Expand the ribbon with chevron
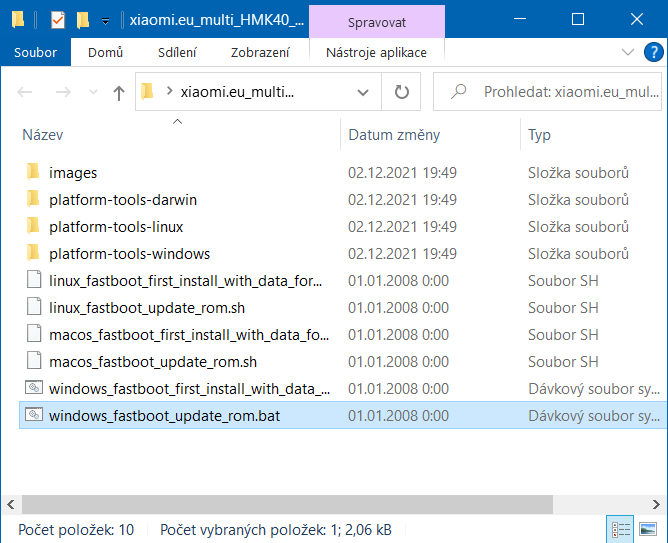 [628, 52]
